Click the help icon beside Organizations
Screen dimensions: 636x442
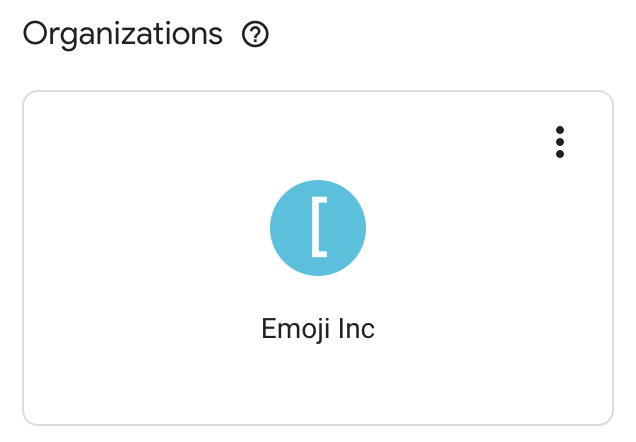(256, 35)
